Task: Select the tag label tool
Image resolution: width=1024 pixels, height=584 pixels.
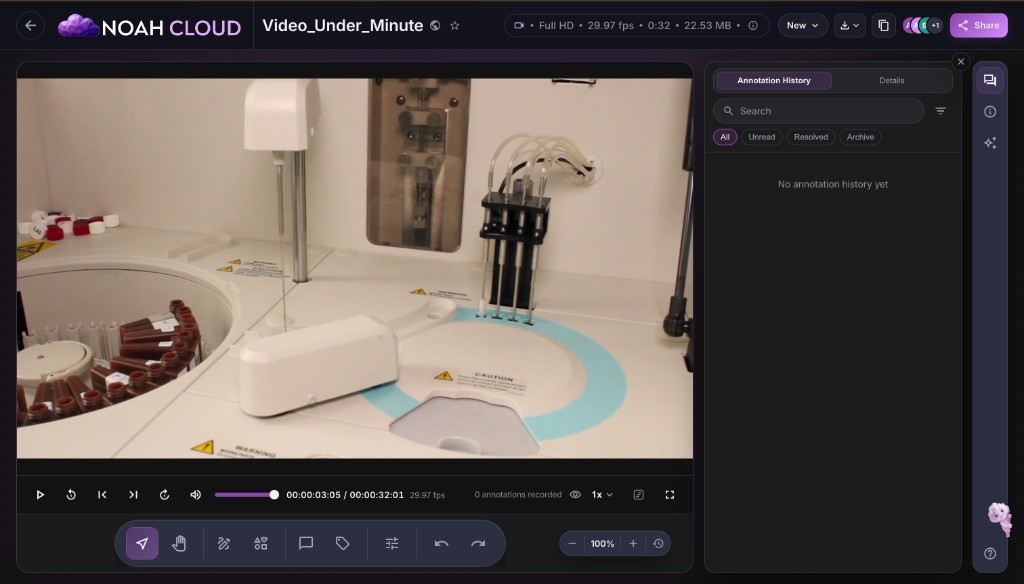Action: (x=342, y=543)
